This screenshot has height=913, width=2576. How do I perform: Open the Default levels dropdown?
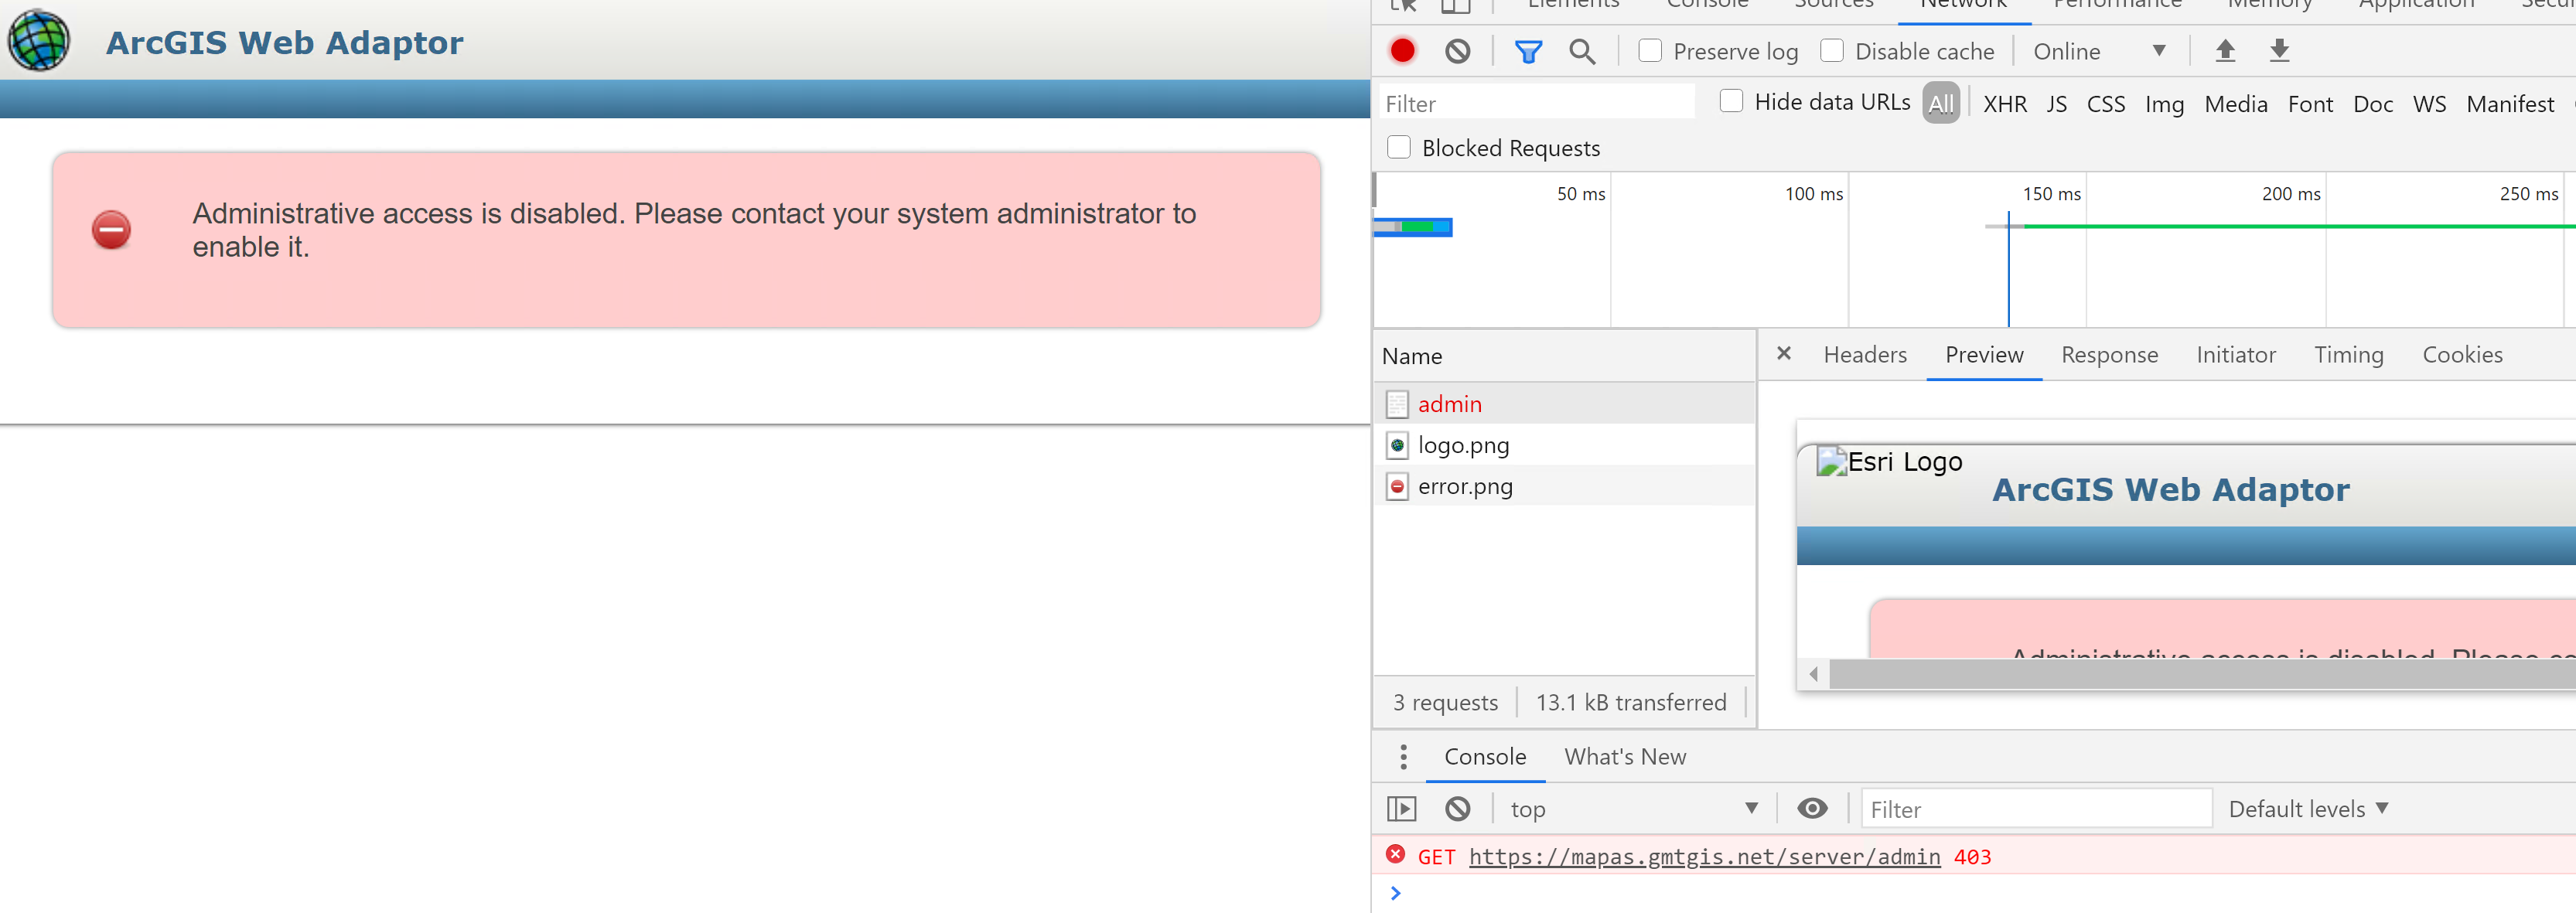tap(2308, 808)
